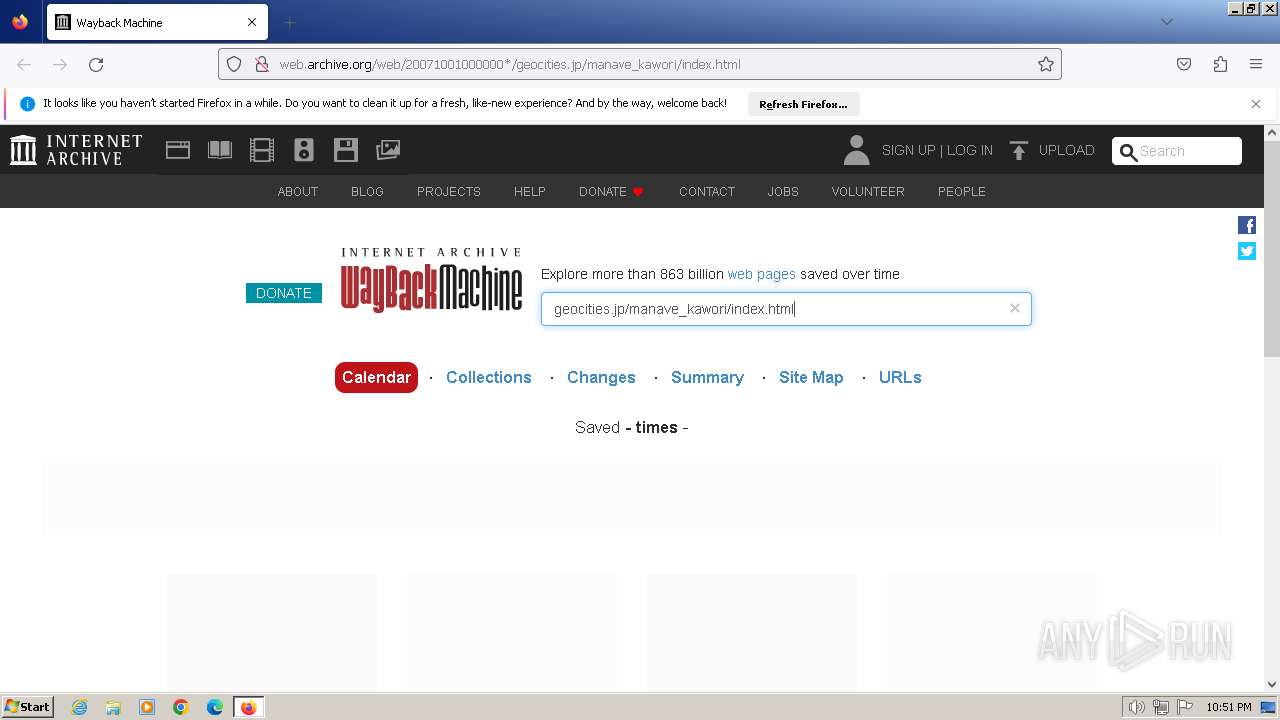Open Firefox application menu
Screen dimensions: 1280x720
1256,64
